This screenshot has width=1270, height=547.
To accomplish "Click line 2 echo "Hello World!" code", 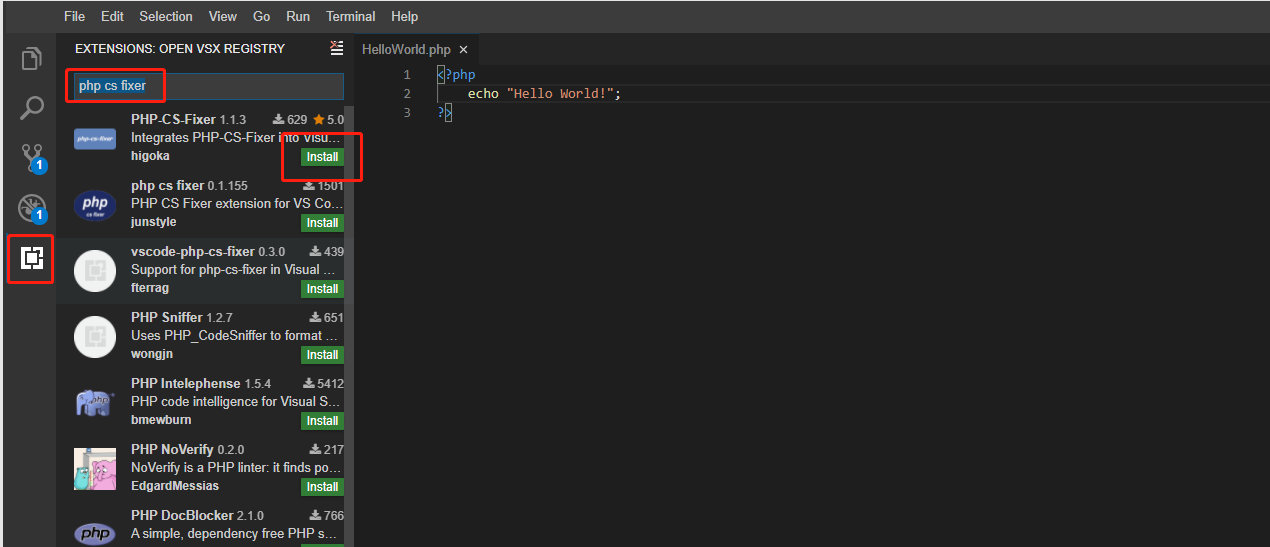I will point(545,94).
